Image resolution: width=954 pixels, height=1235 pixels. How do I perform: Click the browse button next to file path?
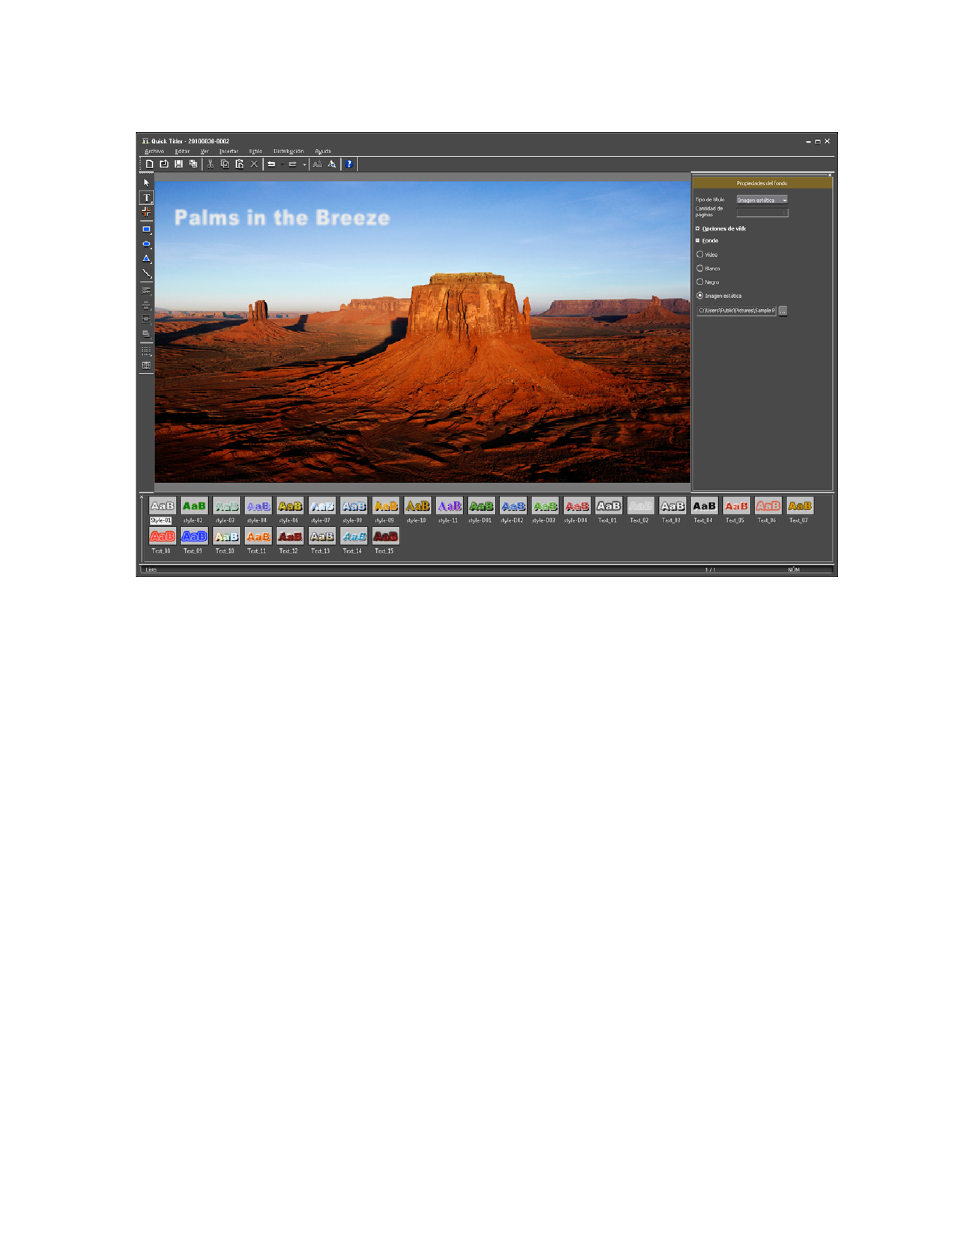click(783, 311)
